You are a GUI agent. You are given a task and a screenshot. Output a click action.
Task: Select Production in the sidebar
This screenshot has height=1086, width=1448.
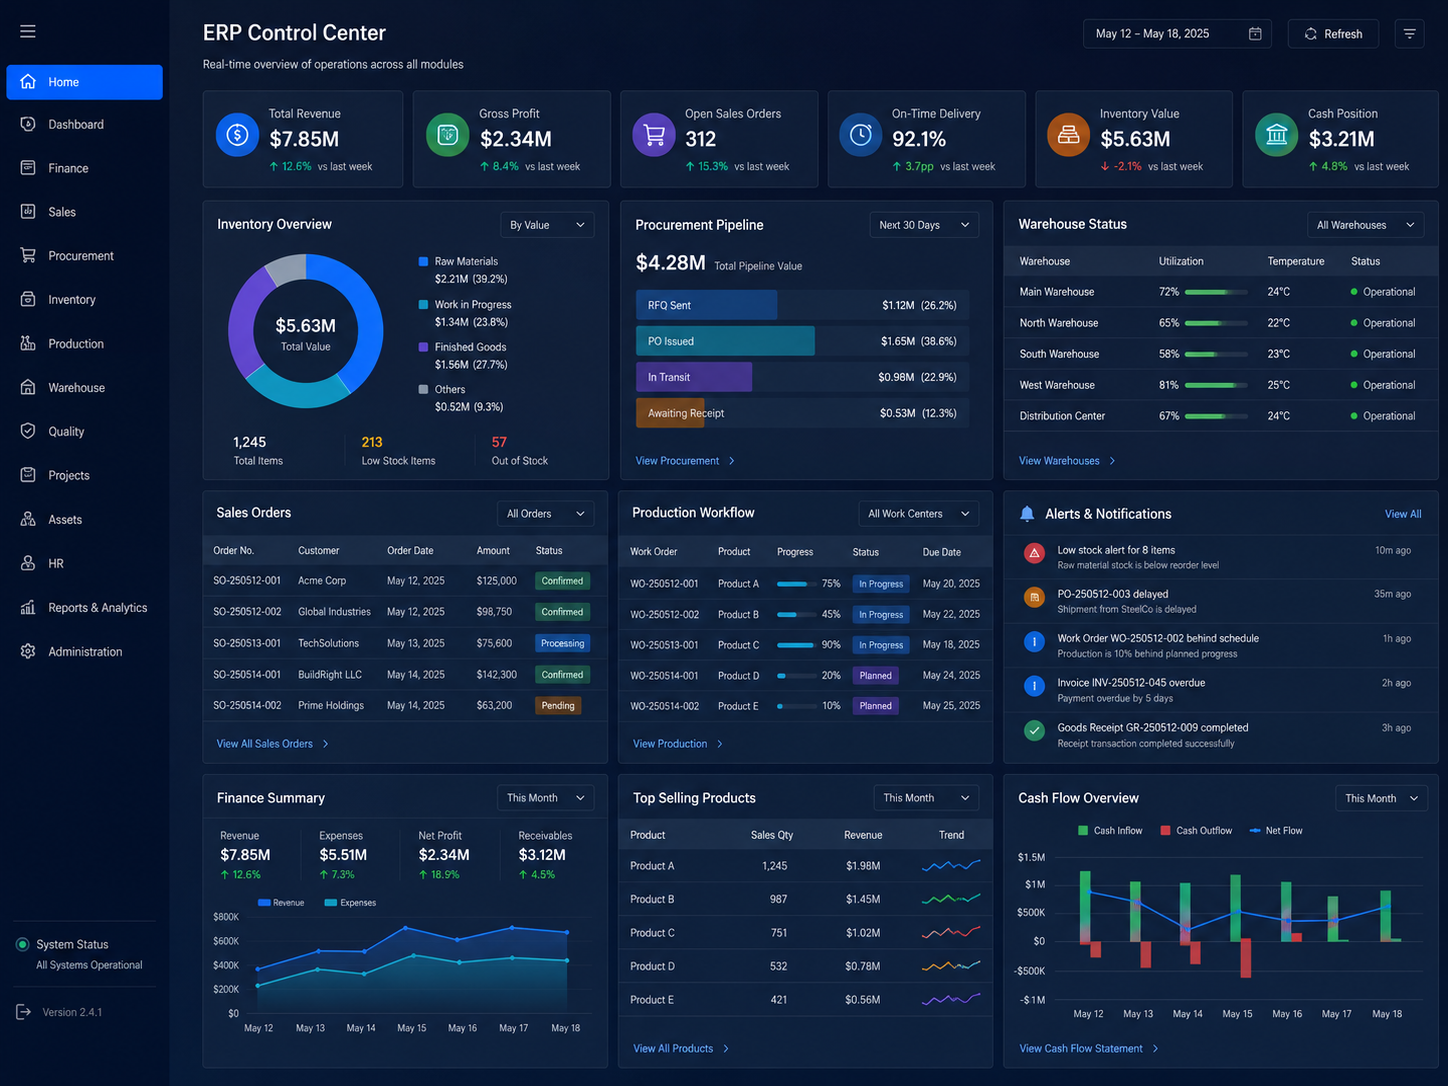pos(84,344)
